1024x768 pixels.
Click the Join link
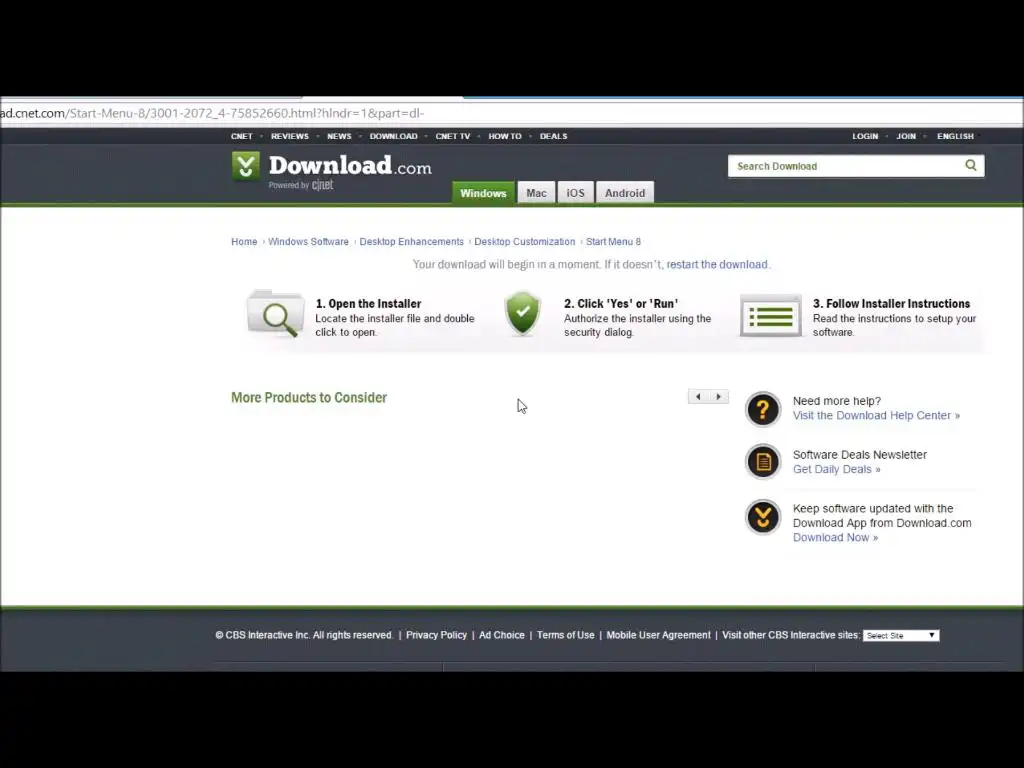point(906,136)
